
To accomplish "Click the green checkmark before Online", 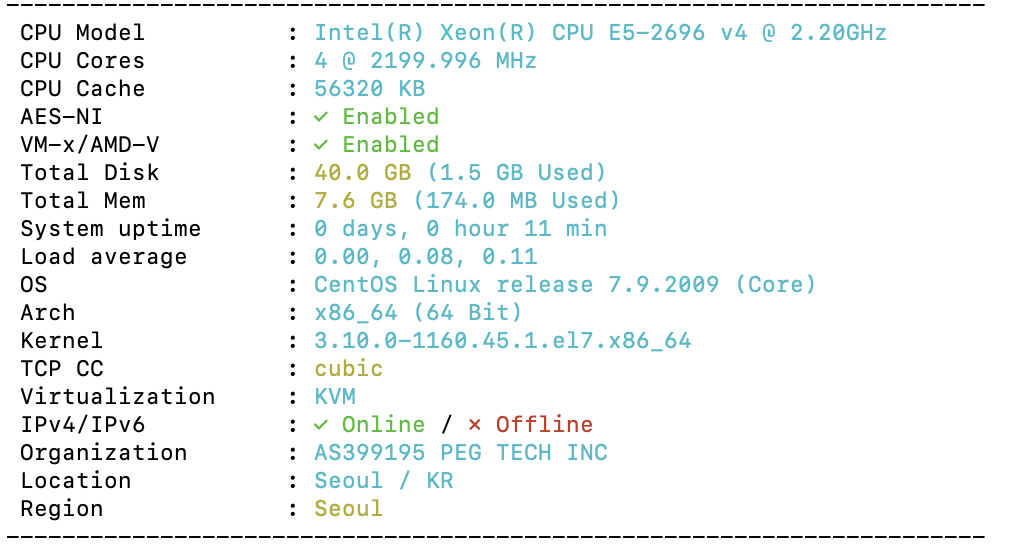I will [320, 425].
